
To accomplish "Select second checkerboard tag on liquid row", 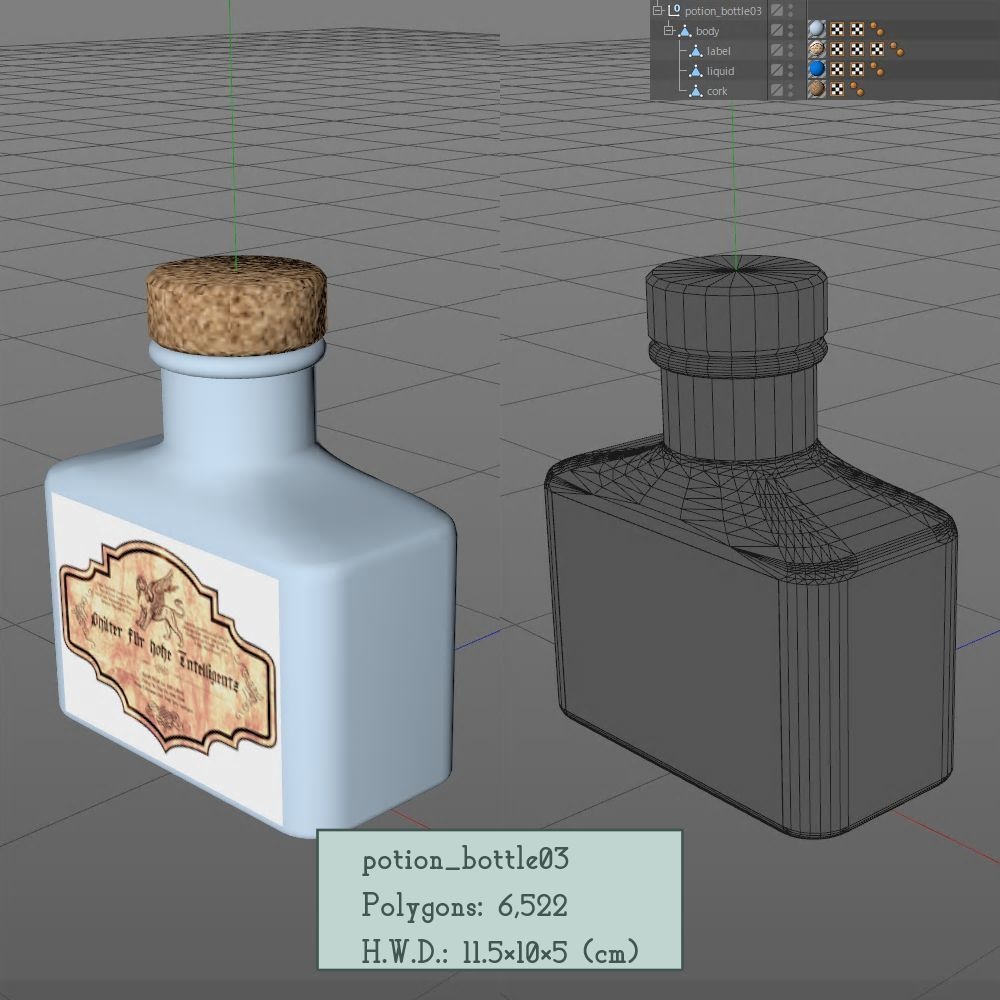I will coord(857,69).
